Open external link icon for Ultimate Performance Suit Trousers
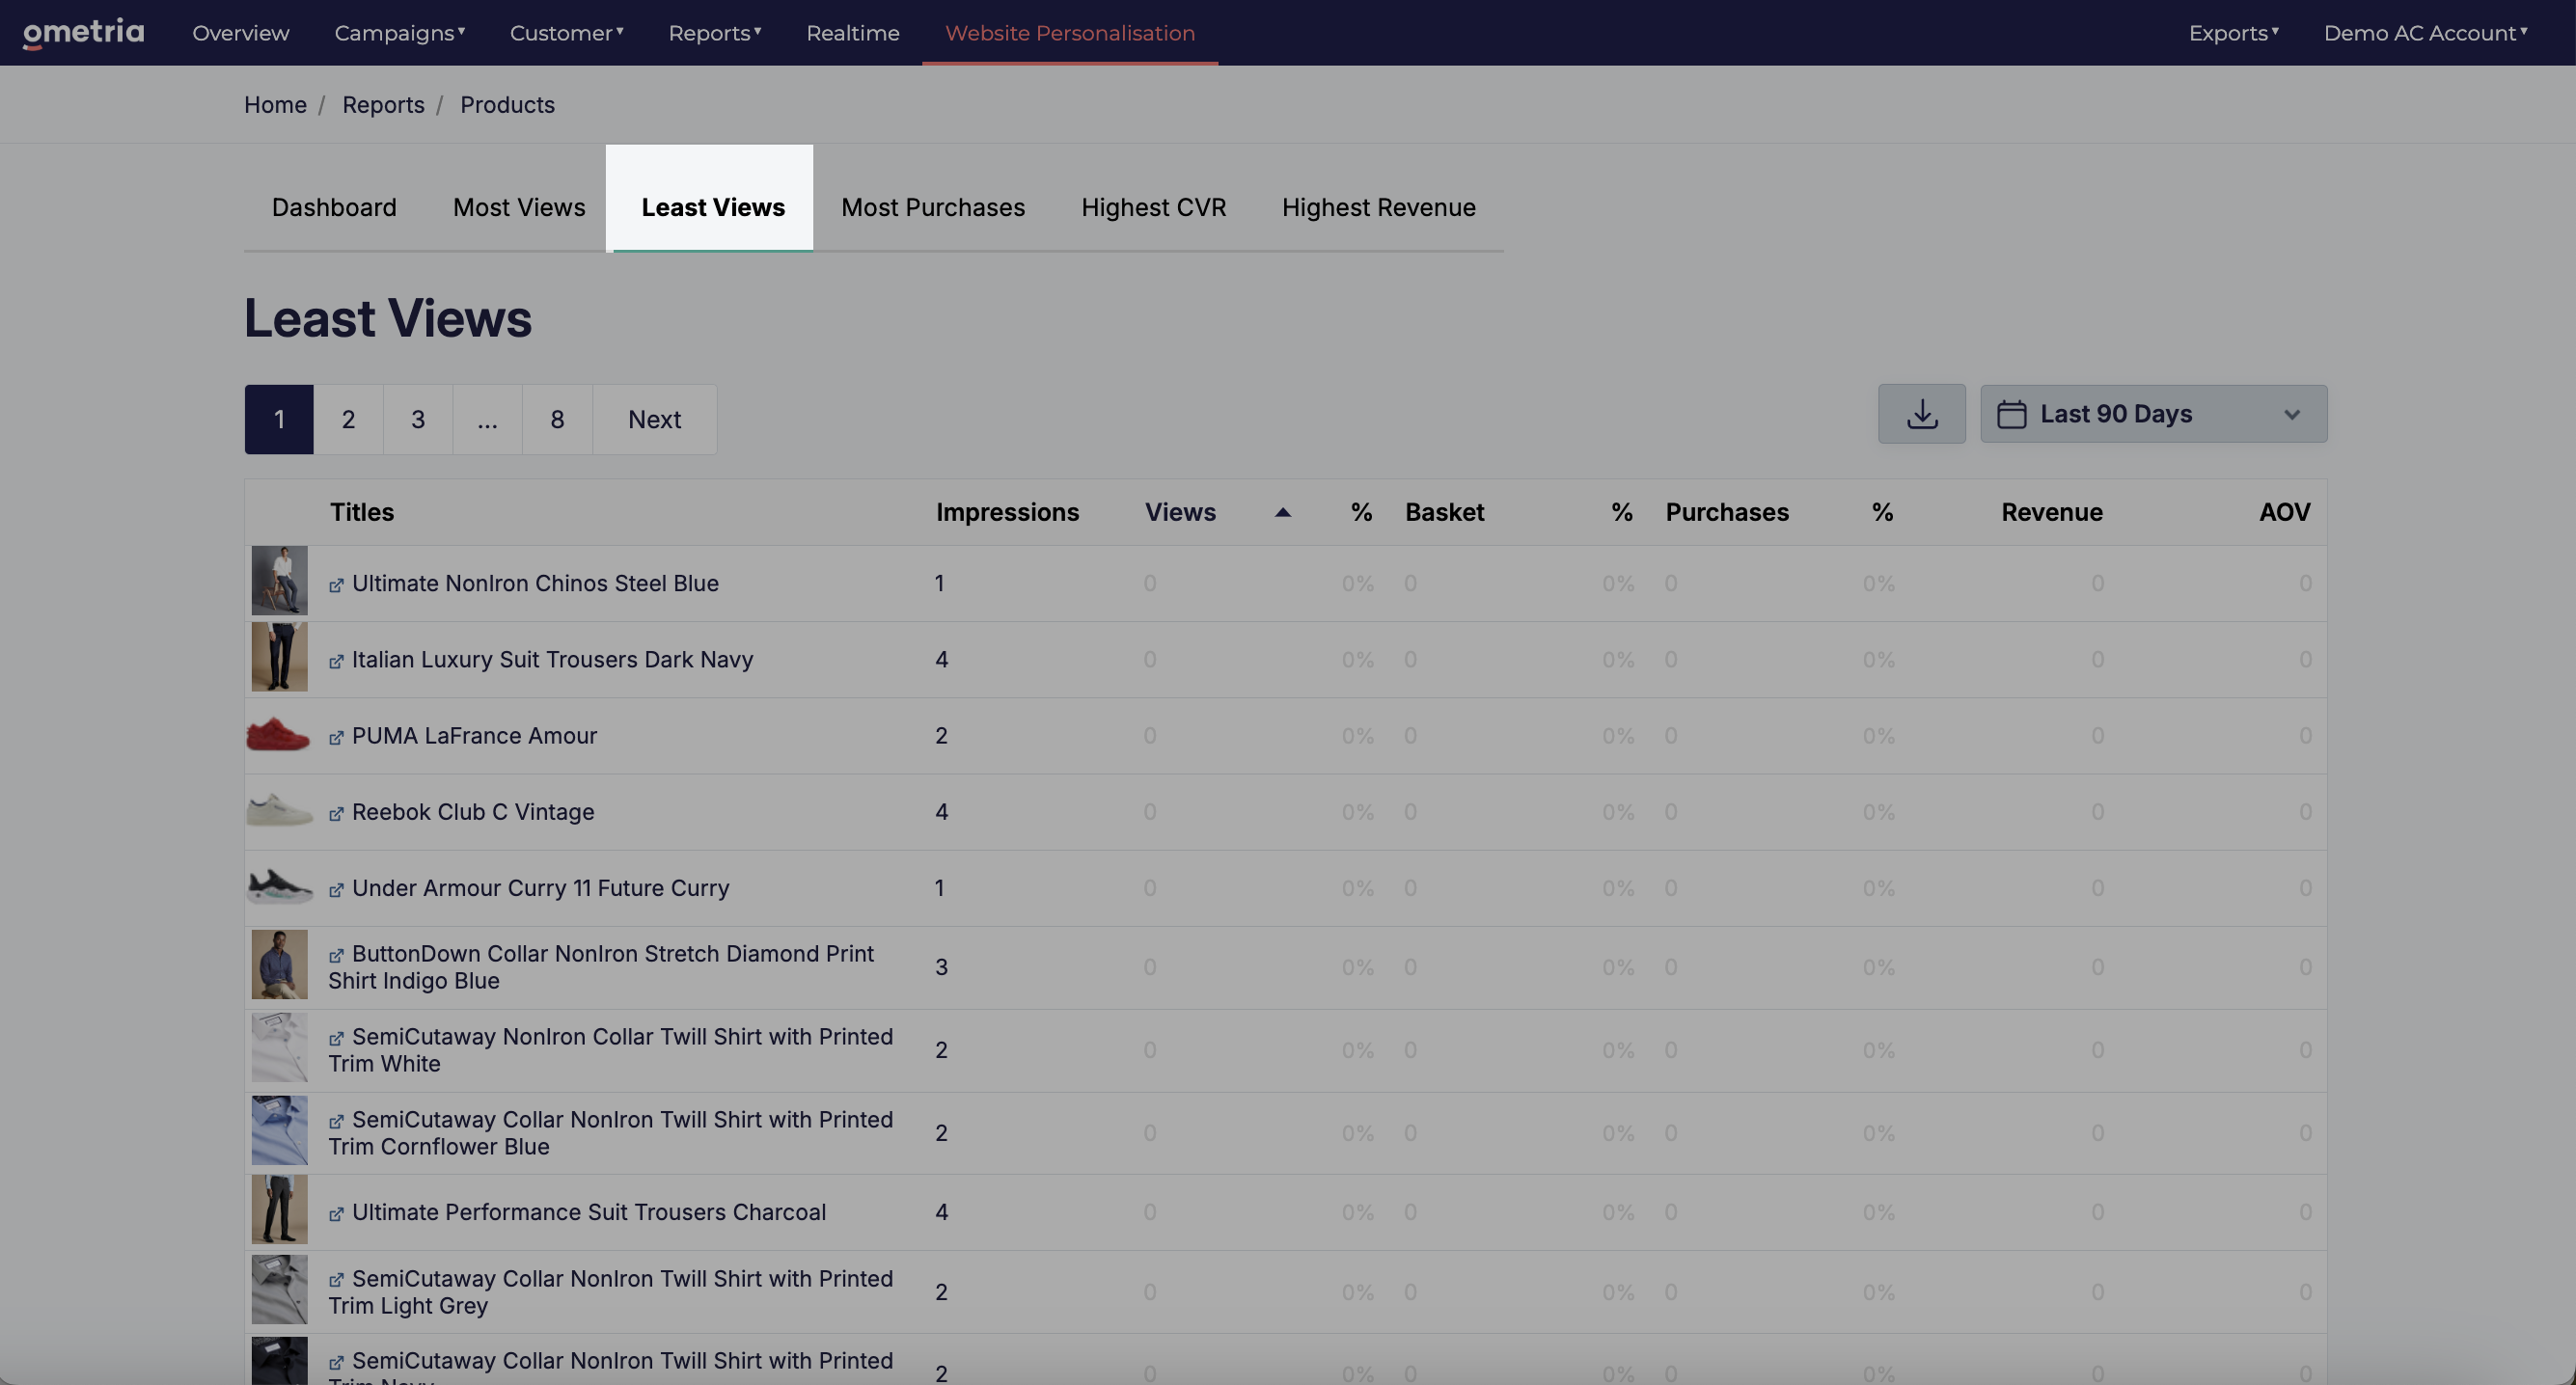Image resolution: width=2576 pixels, height=1385 pixels. coord(336,1214)
